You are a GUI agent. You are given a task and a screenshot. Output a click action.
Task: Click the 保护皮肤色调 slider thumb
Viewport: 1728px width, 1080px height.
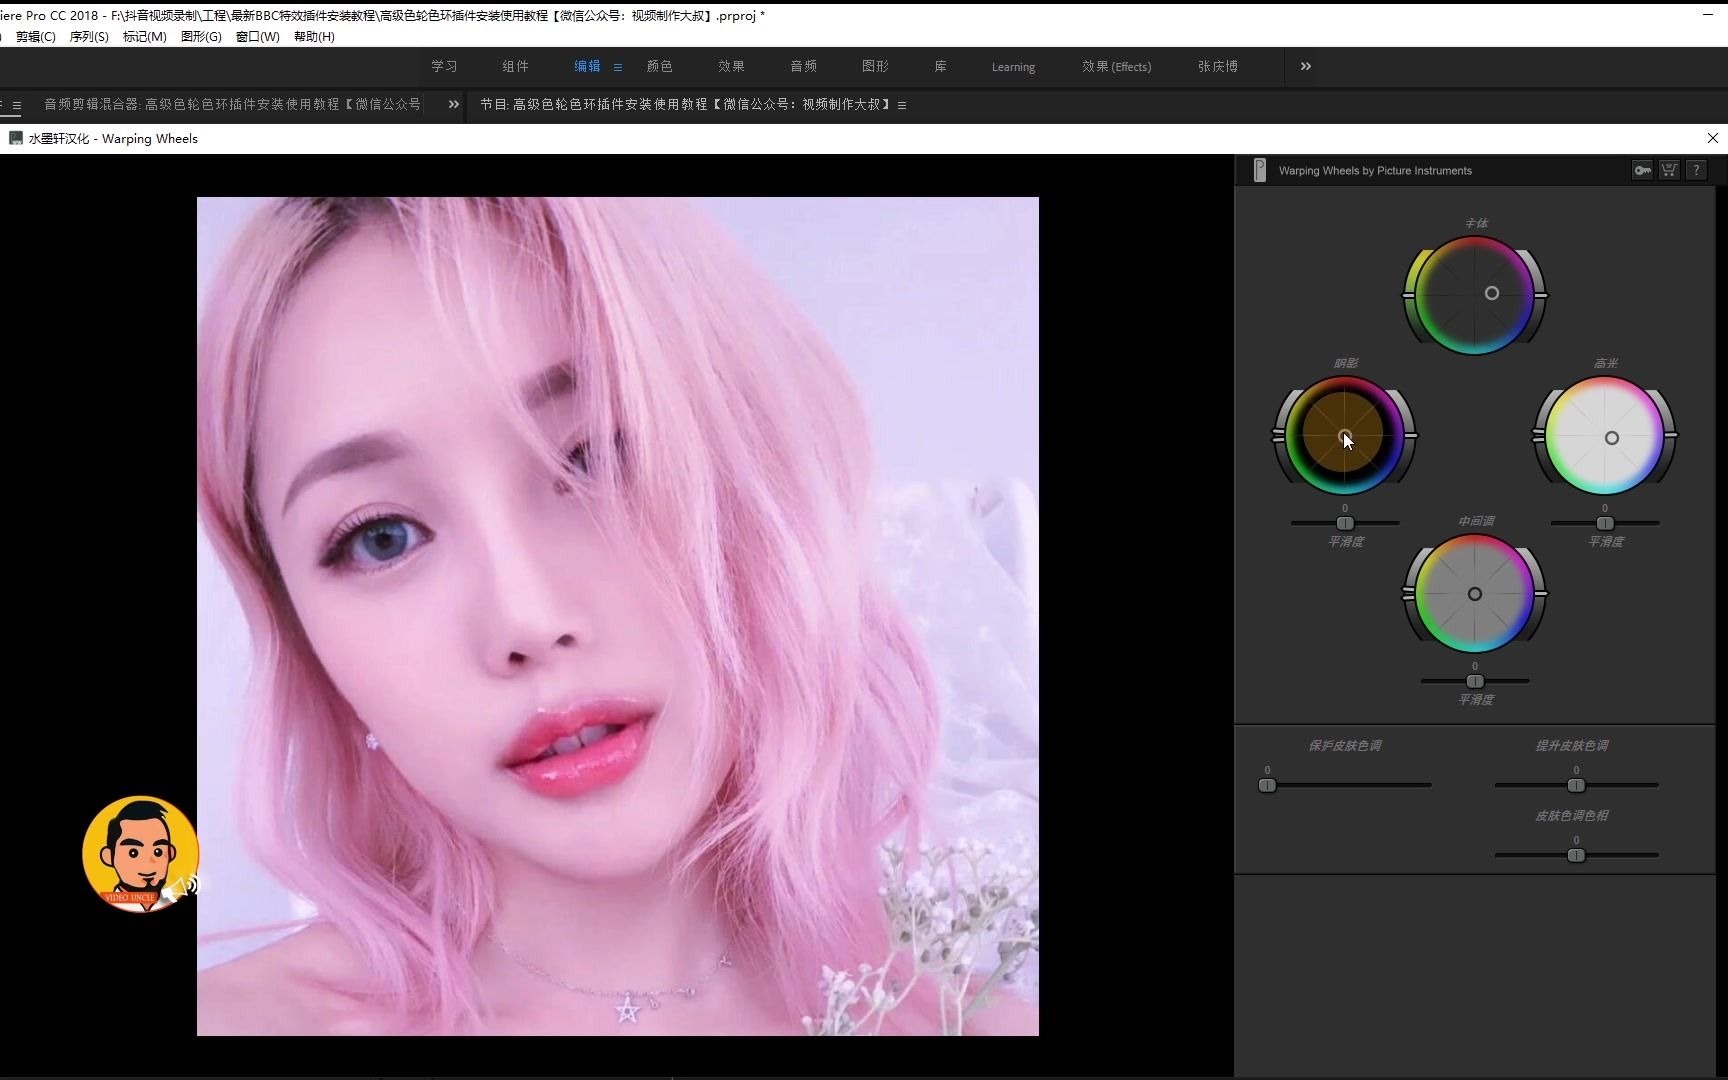tap(1267, 785)
